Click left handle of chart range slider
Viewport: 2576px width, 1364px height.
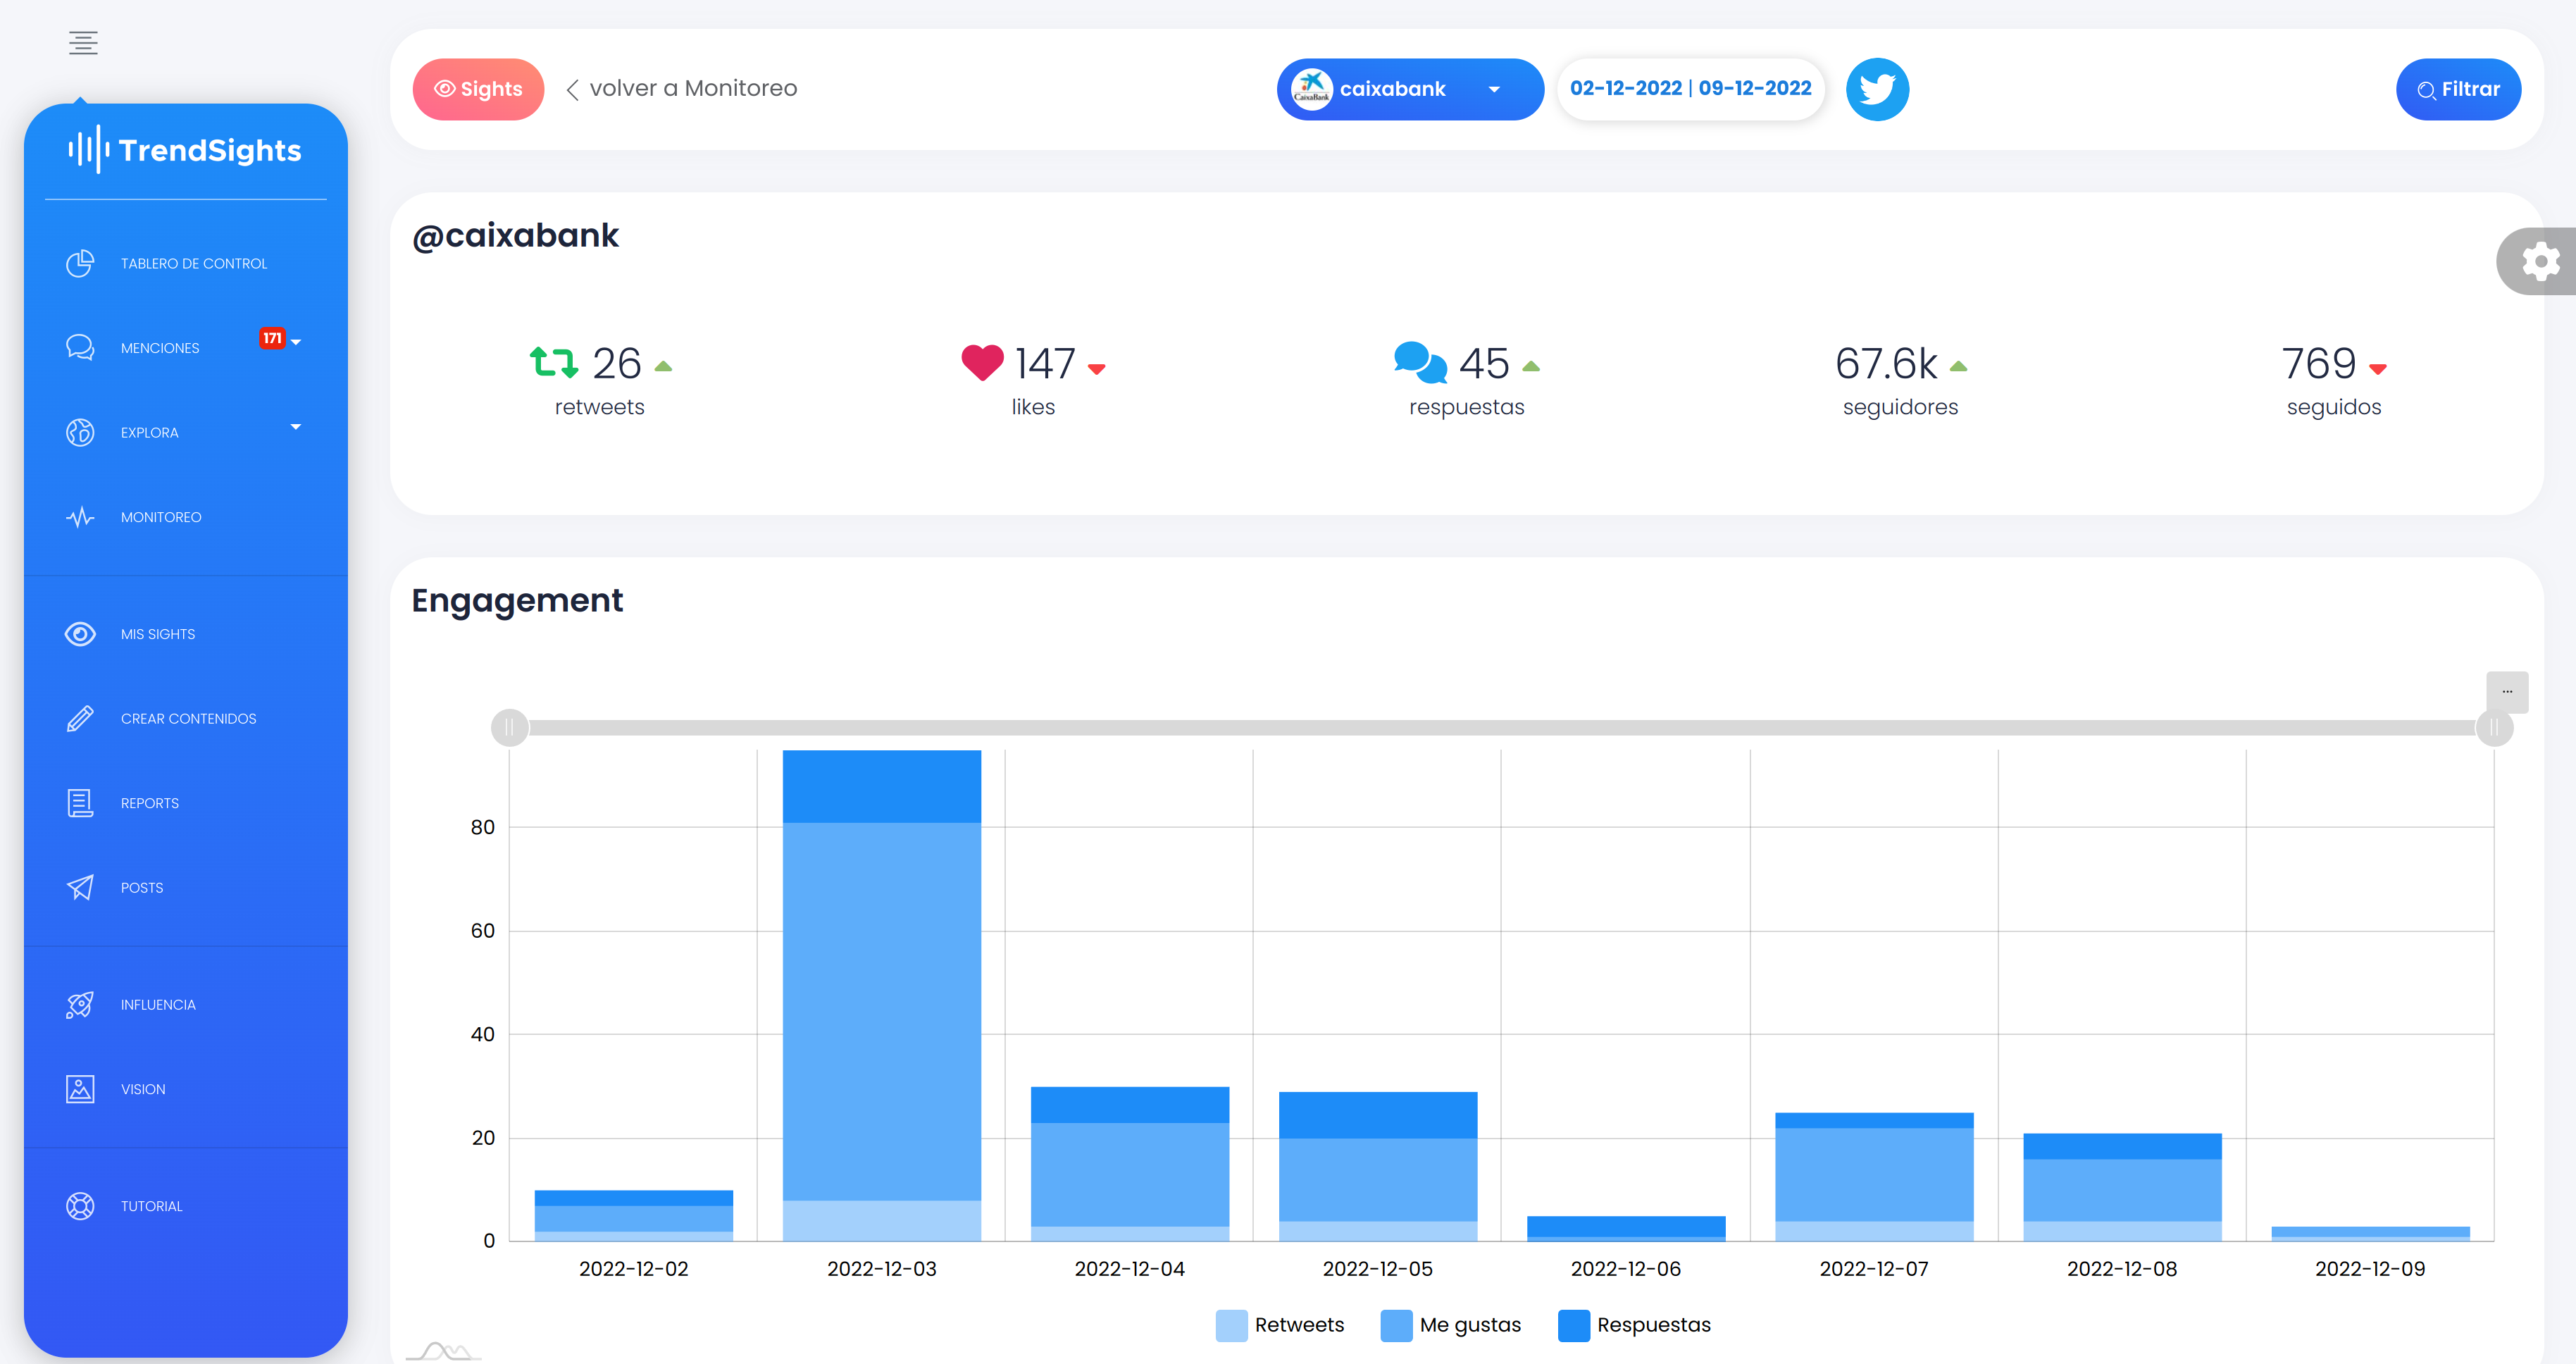[x=510, y=727]
